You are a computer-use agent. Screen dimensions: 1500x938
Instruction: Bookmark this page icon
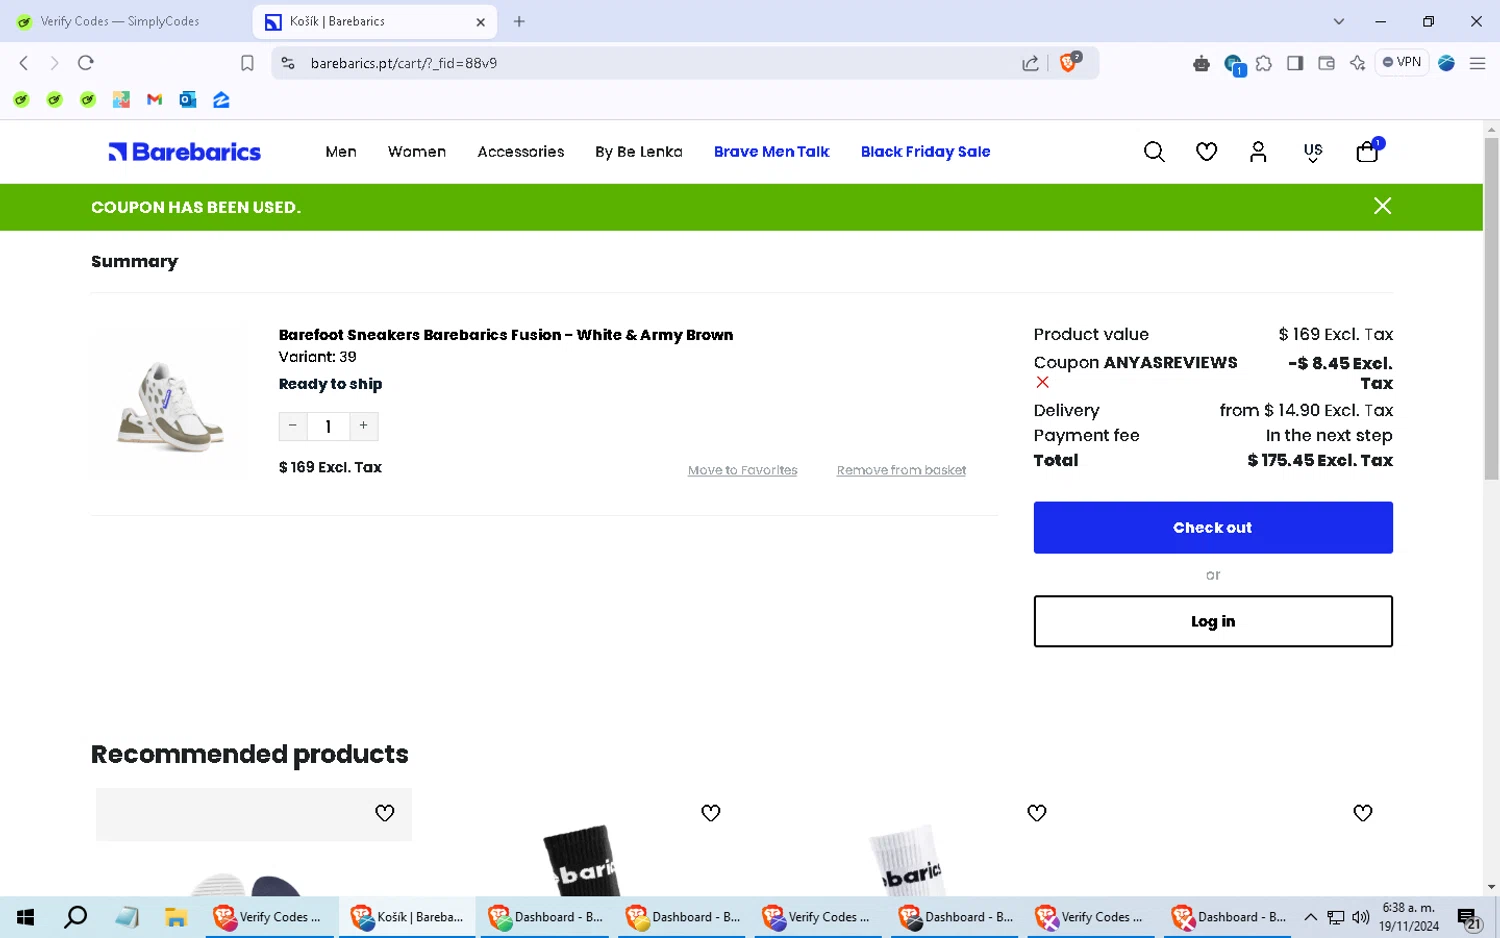click(247, 63)
